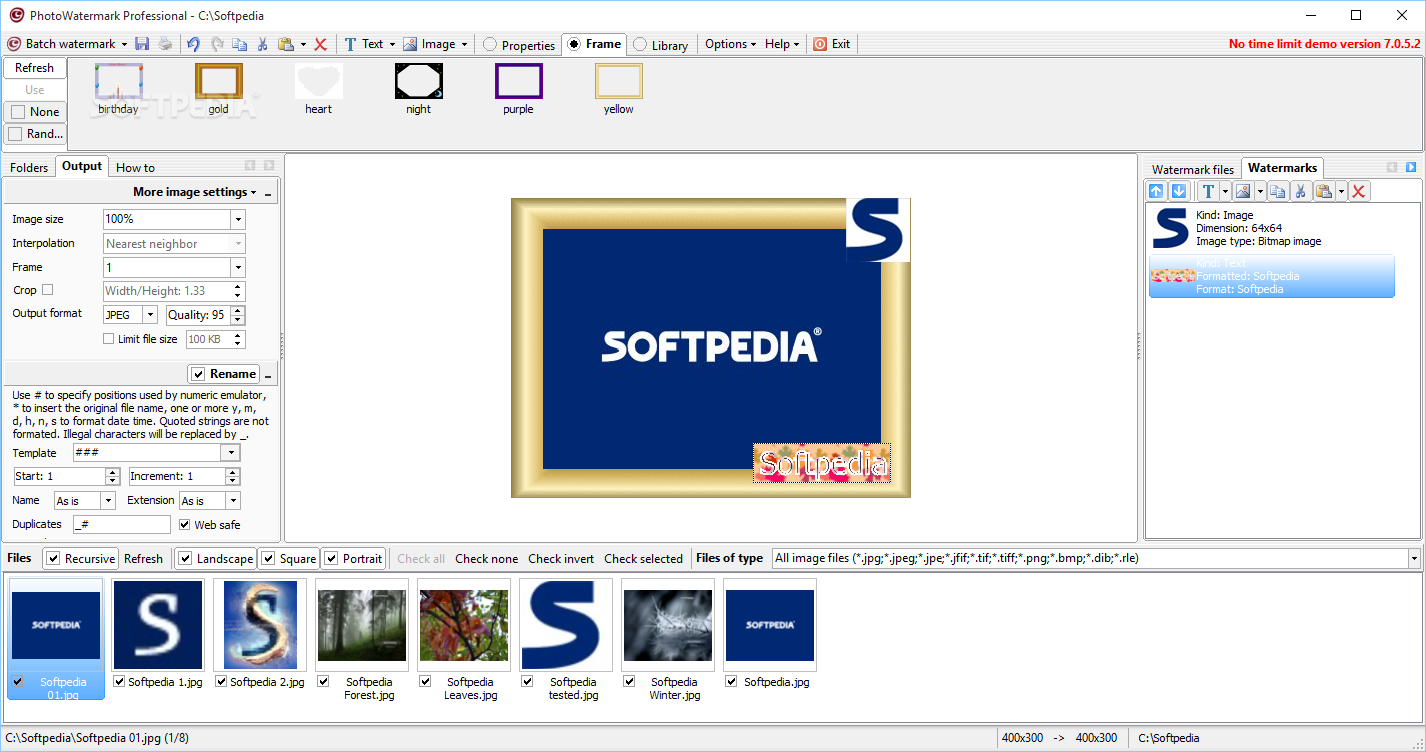The width and height of the screenshot is (1426, 752).
Task: Open the Help menu
Action: pyautogui.click(x=782, y=44)
